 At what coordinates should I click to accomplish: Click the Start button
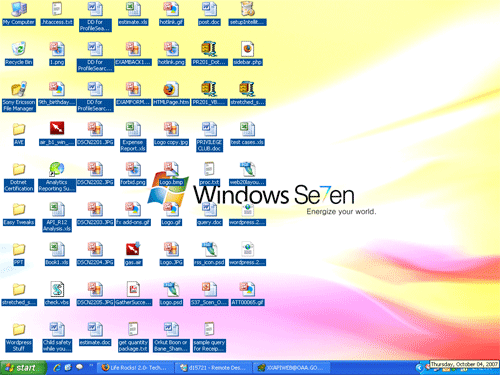pos(23,368)
